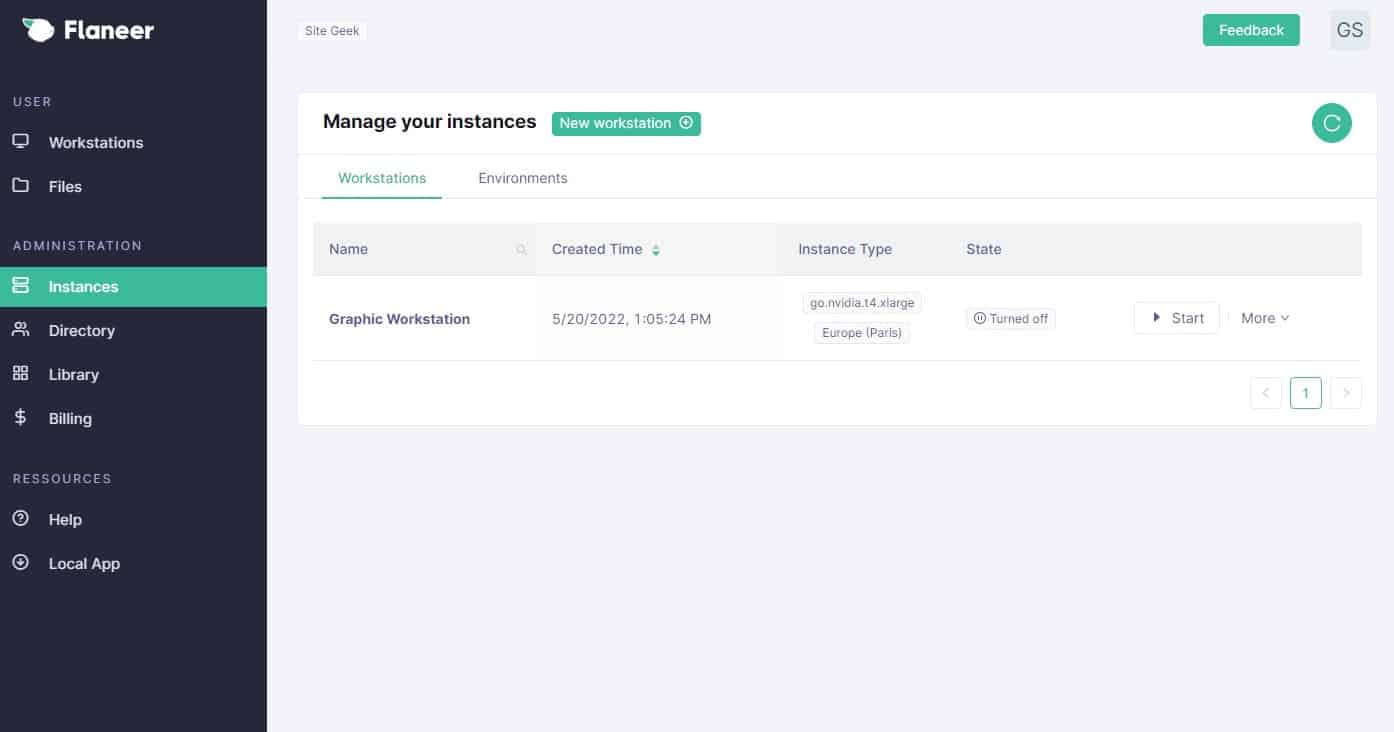Open the Files section
This screenshot has width=1394, height=732.
pos(65,187)
